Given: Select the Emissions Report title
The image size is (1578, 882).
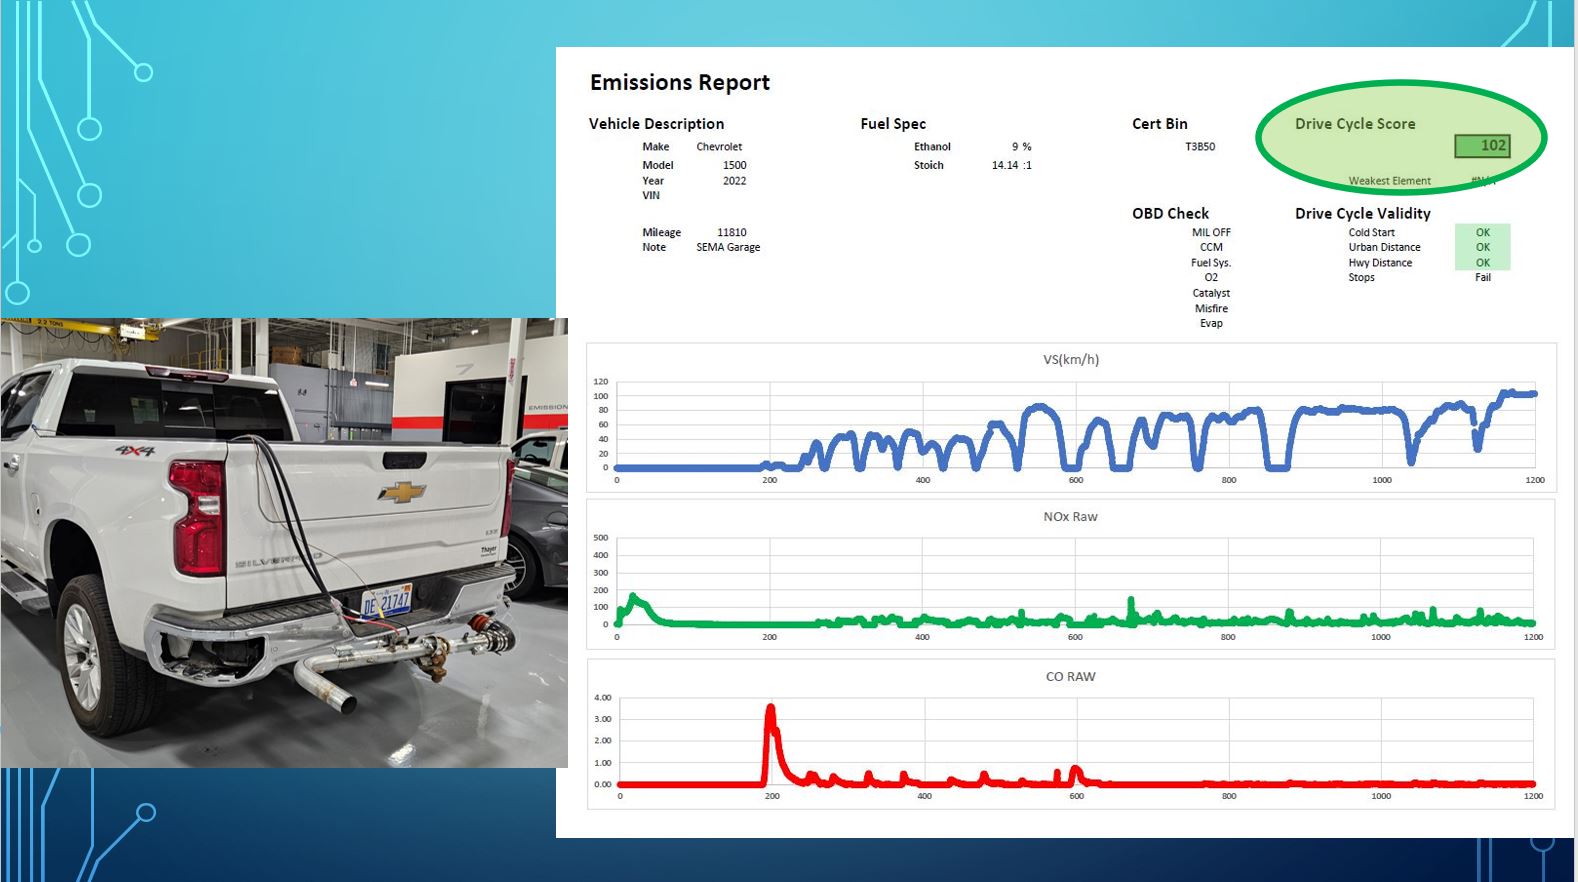Looking at the screenshot, I should (x=679, y=83).
